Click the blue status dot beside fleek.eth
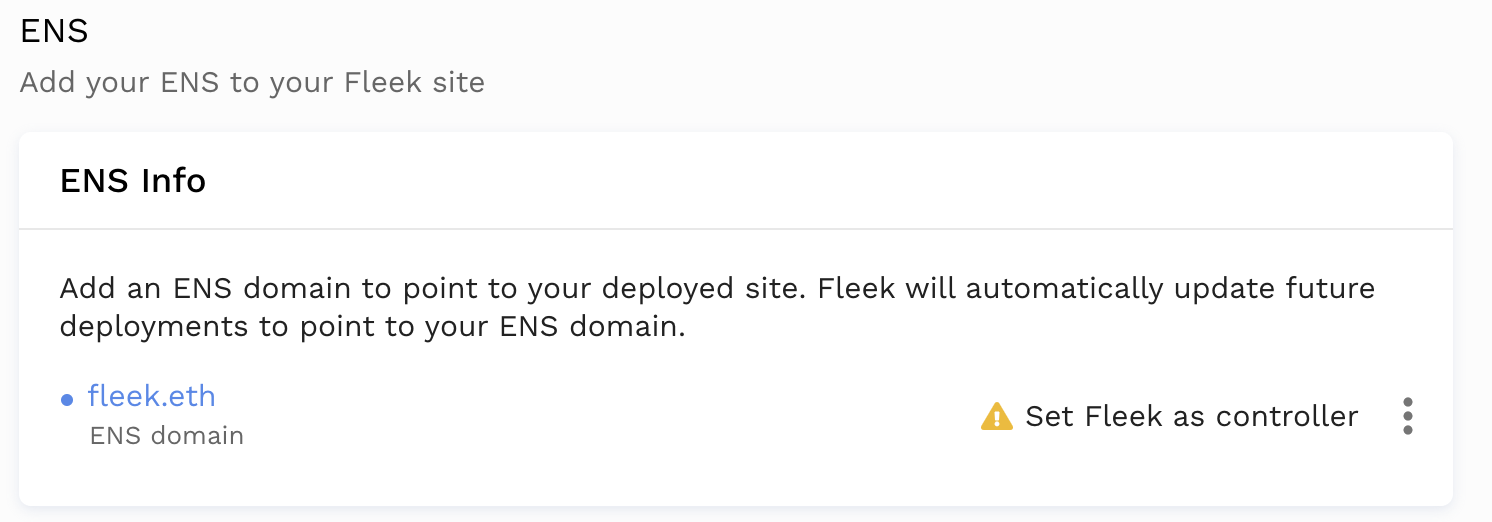This screenshot has height=522, width=1492. click(x=67, y=400)
